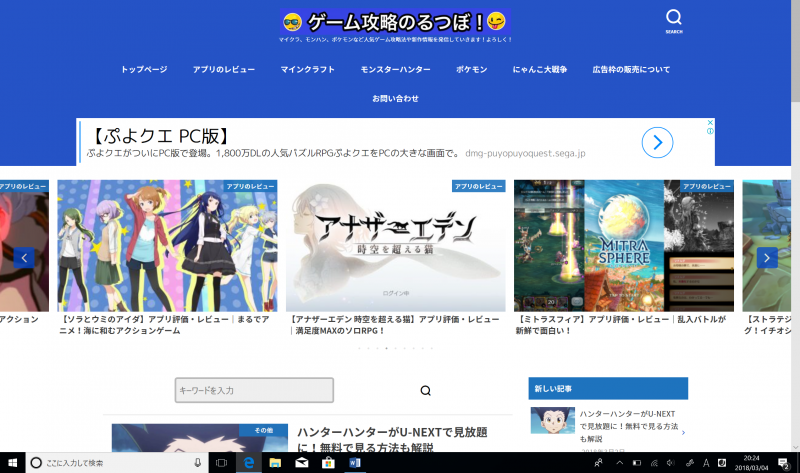
Task: Click the ここに入力して検索 taskbar search box
Action: coord(117,463)
